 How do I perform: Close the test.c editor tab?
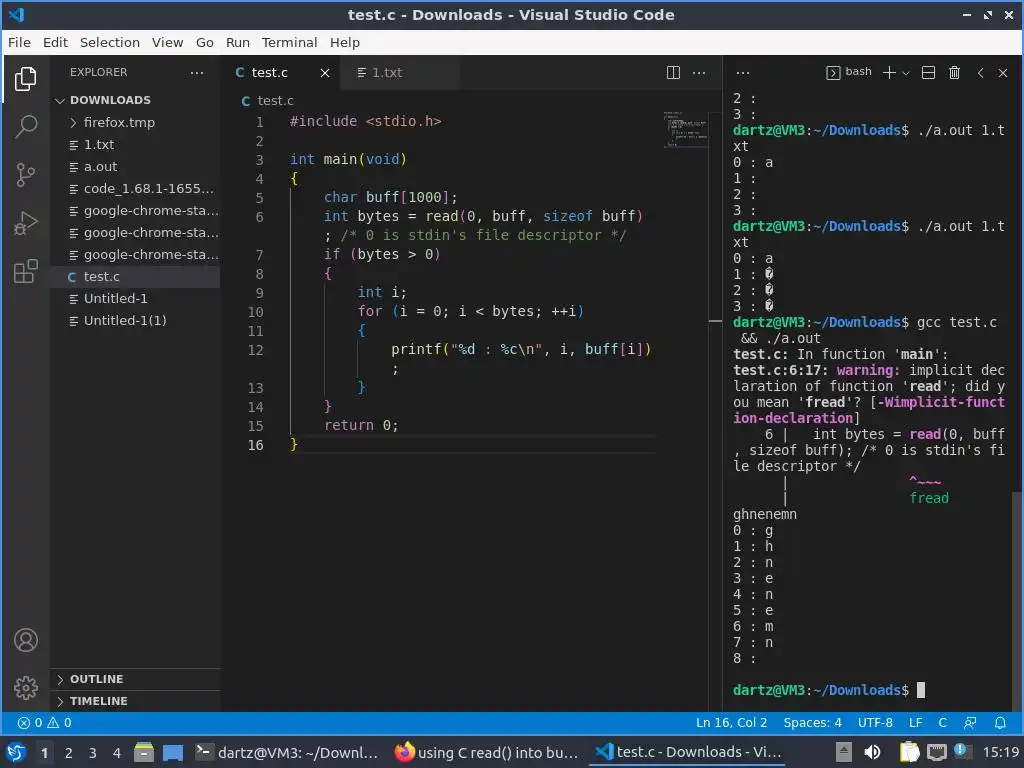tap(325, 72)
